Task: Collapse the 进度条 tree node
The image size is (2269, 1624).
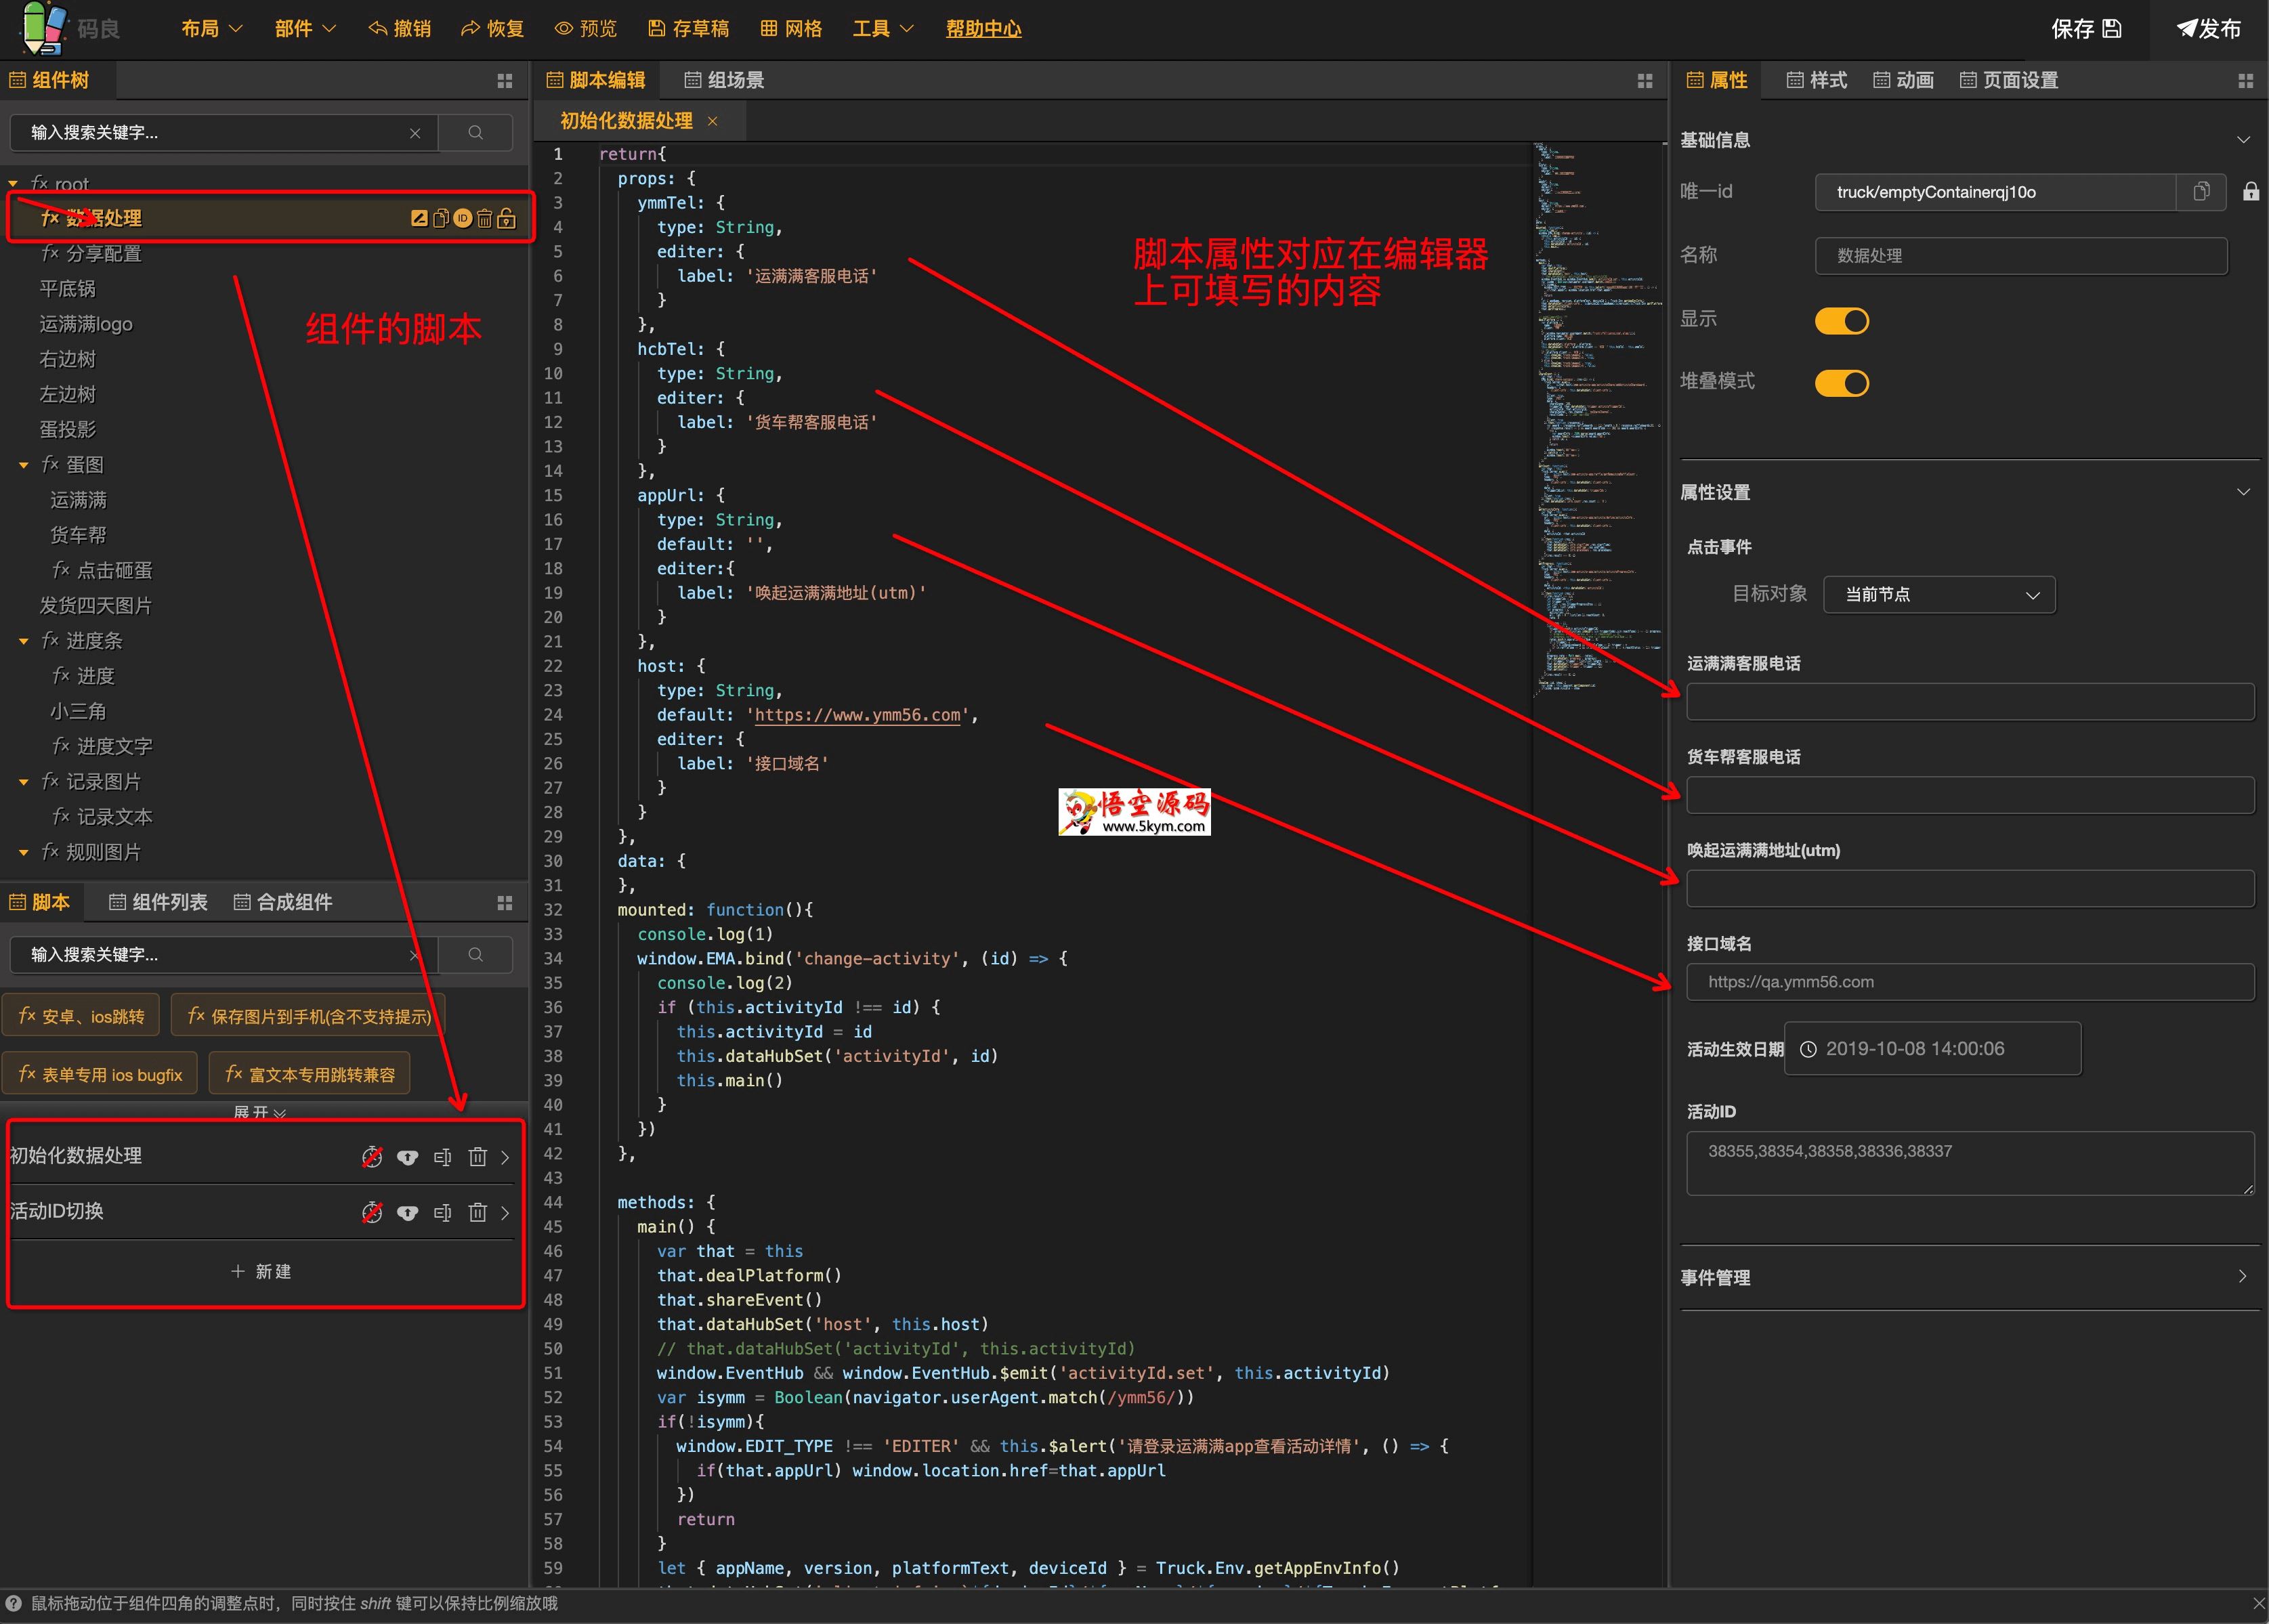Action: pyautogui.click(x=24, y=641)
